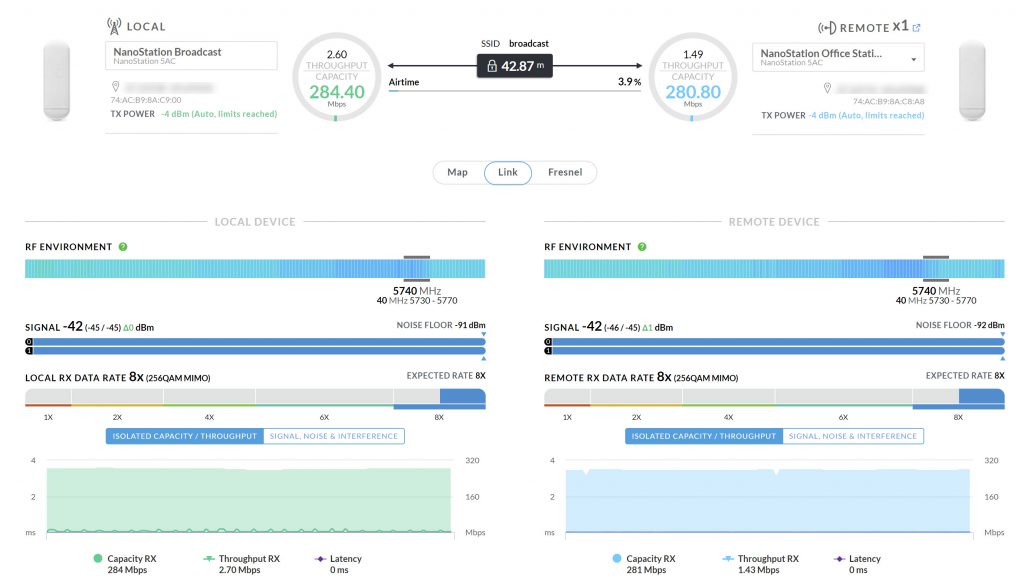This screenshot has width=1024, height=585.
Task: Click the Remote station signal icon
Action: [x=827, y=27]
